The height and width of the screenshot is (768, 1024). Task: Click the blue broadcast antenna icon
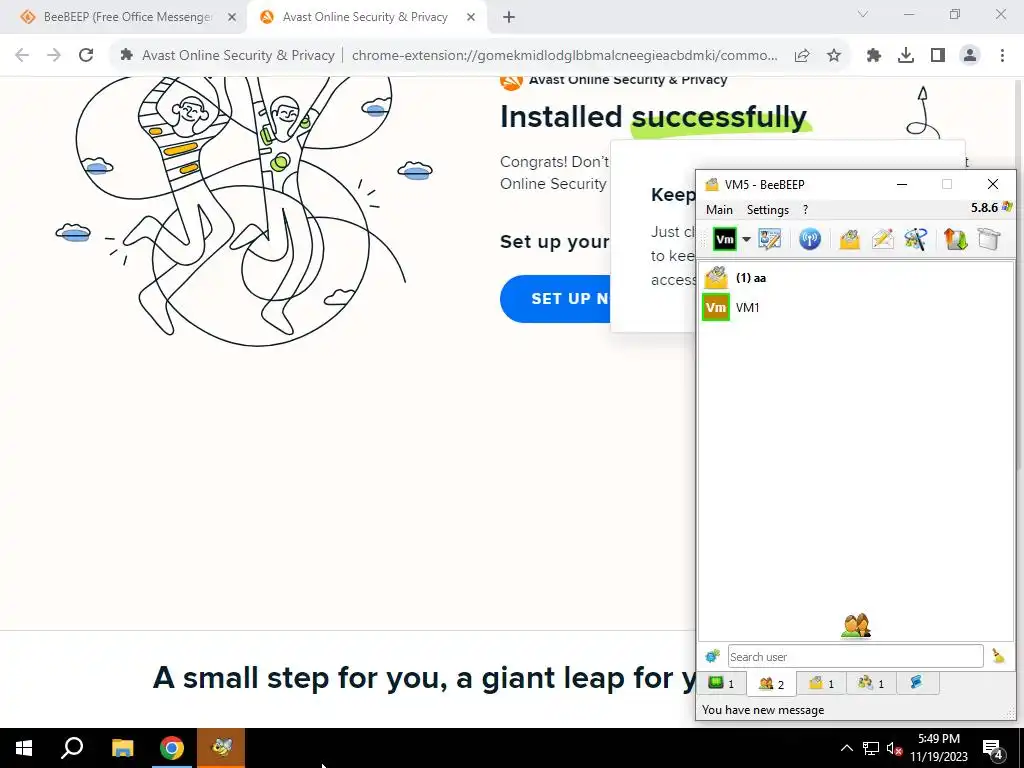[810, 239]
